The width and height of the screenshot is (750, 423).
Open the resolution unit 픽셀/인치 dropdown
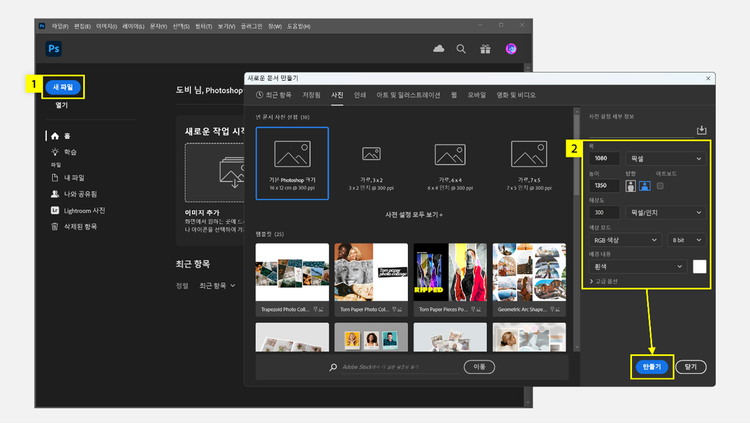[665, 212]
